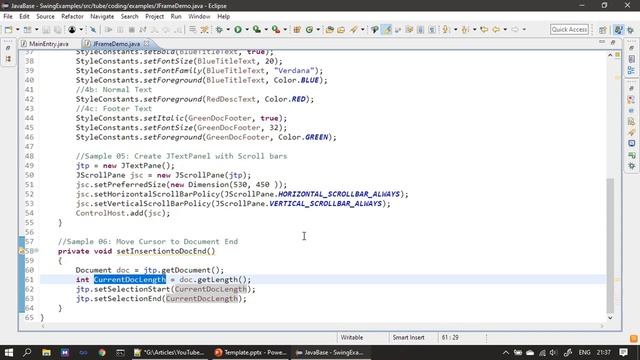The width and height of the screenshot is (640, 360).
Task: Collapse the method at line 58
Action: pyautogui.click(x=37, y=251)
